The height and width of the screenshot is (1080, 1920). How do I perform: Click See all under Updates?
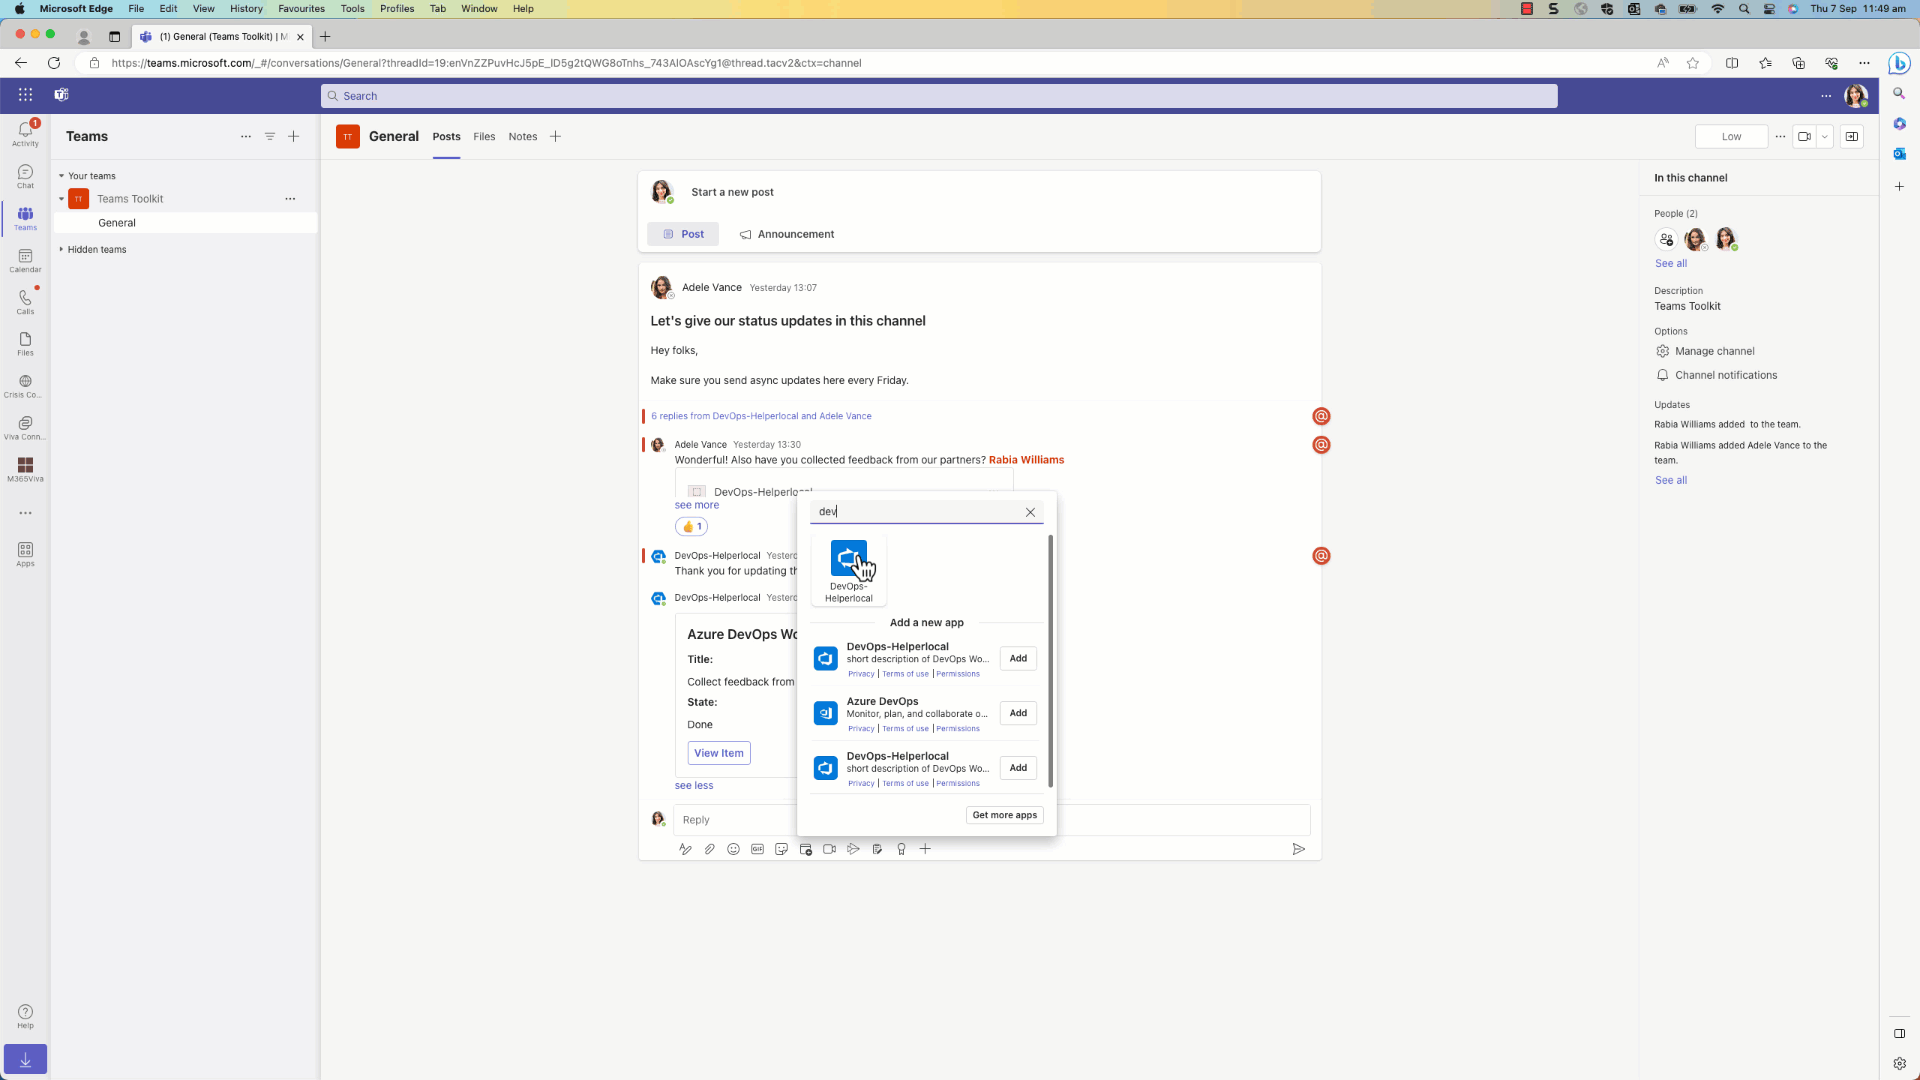coord(1670,481)
